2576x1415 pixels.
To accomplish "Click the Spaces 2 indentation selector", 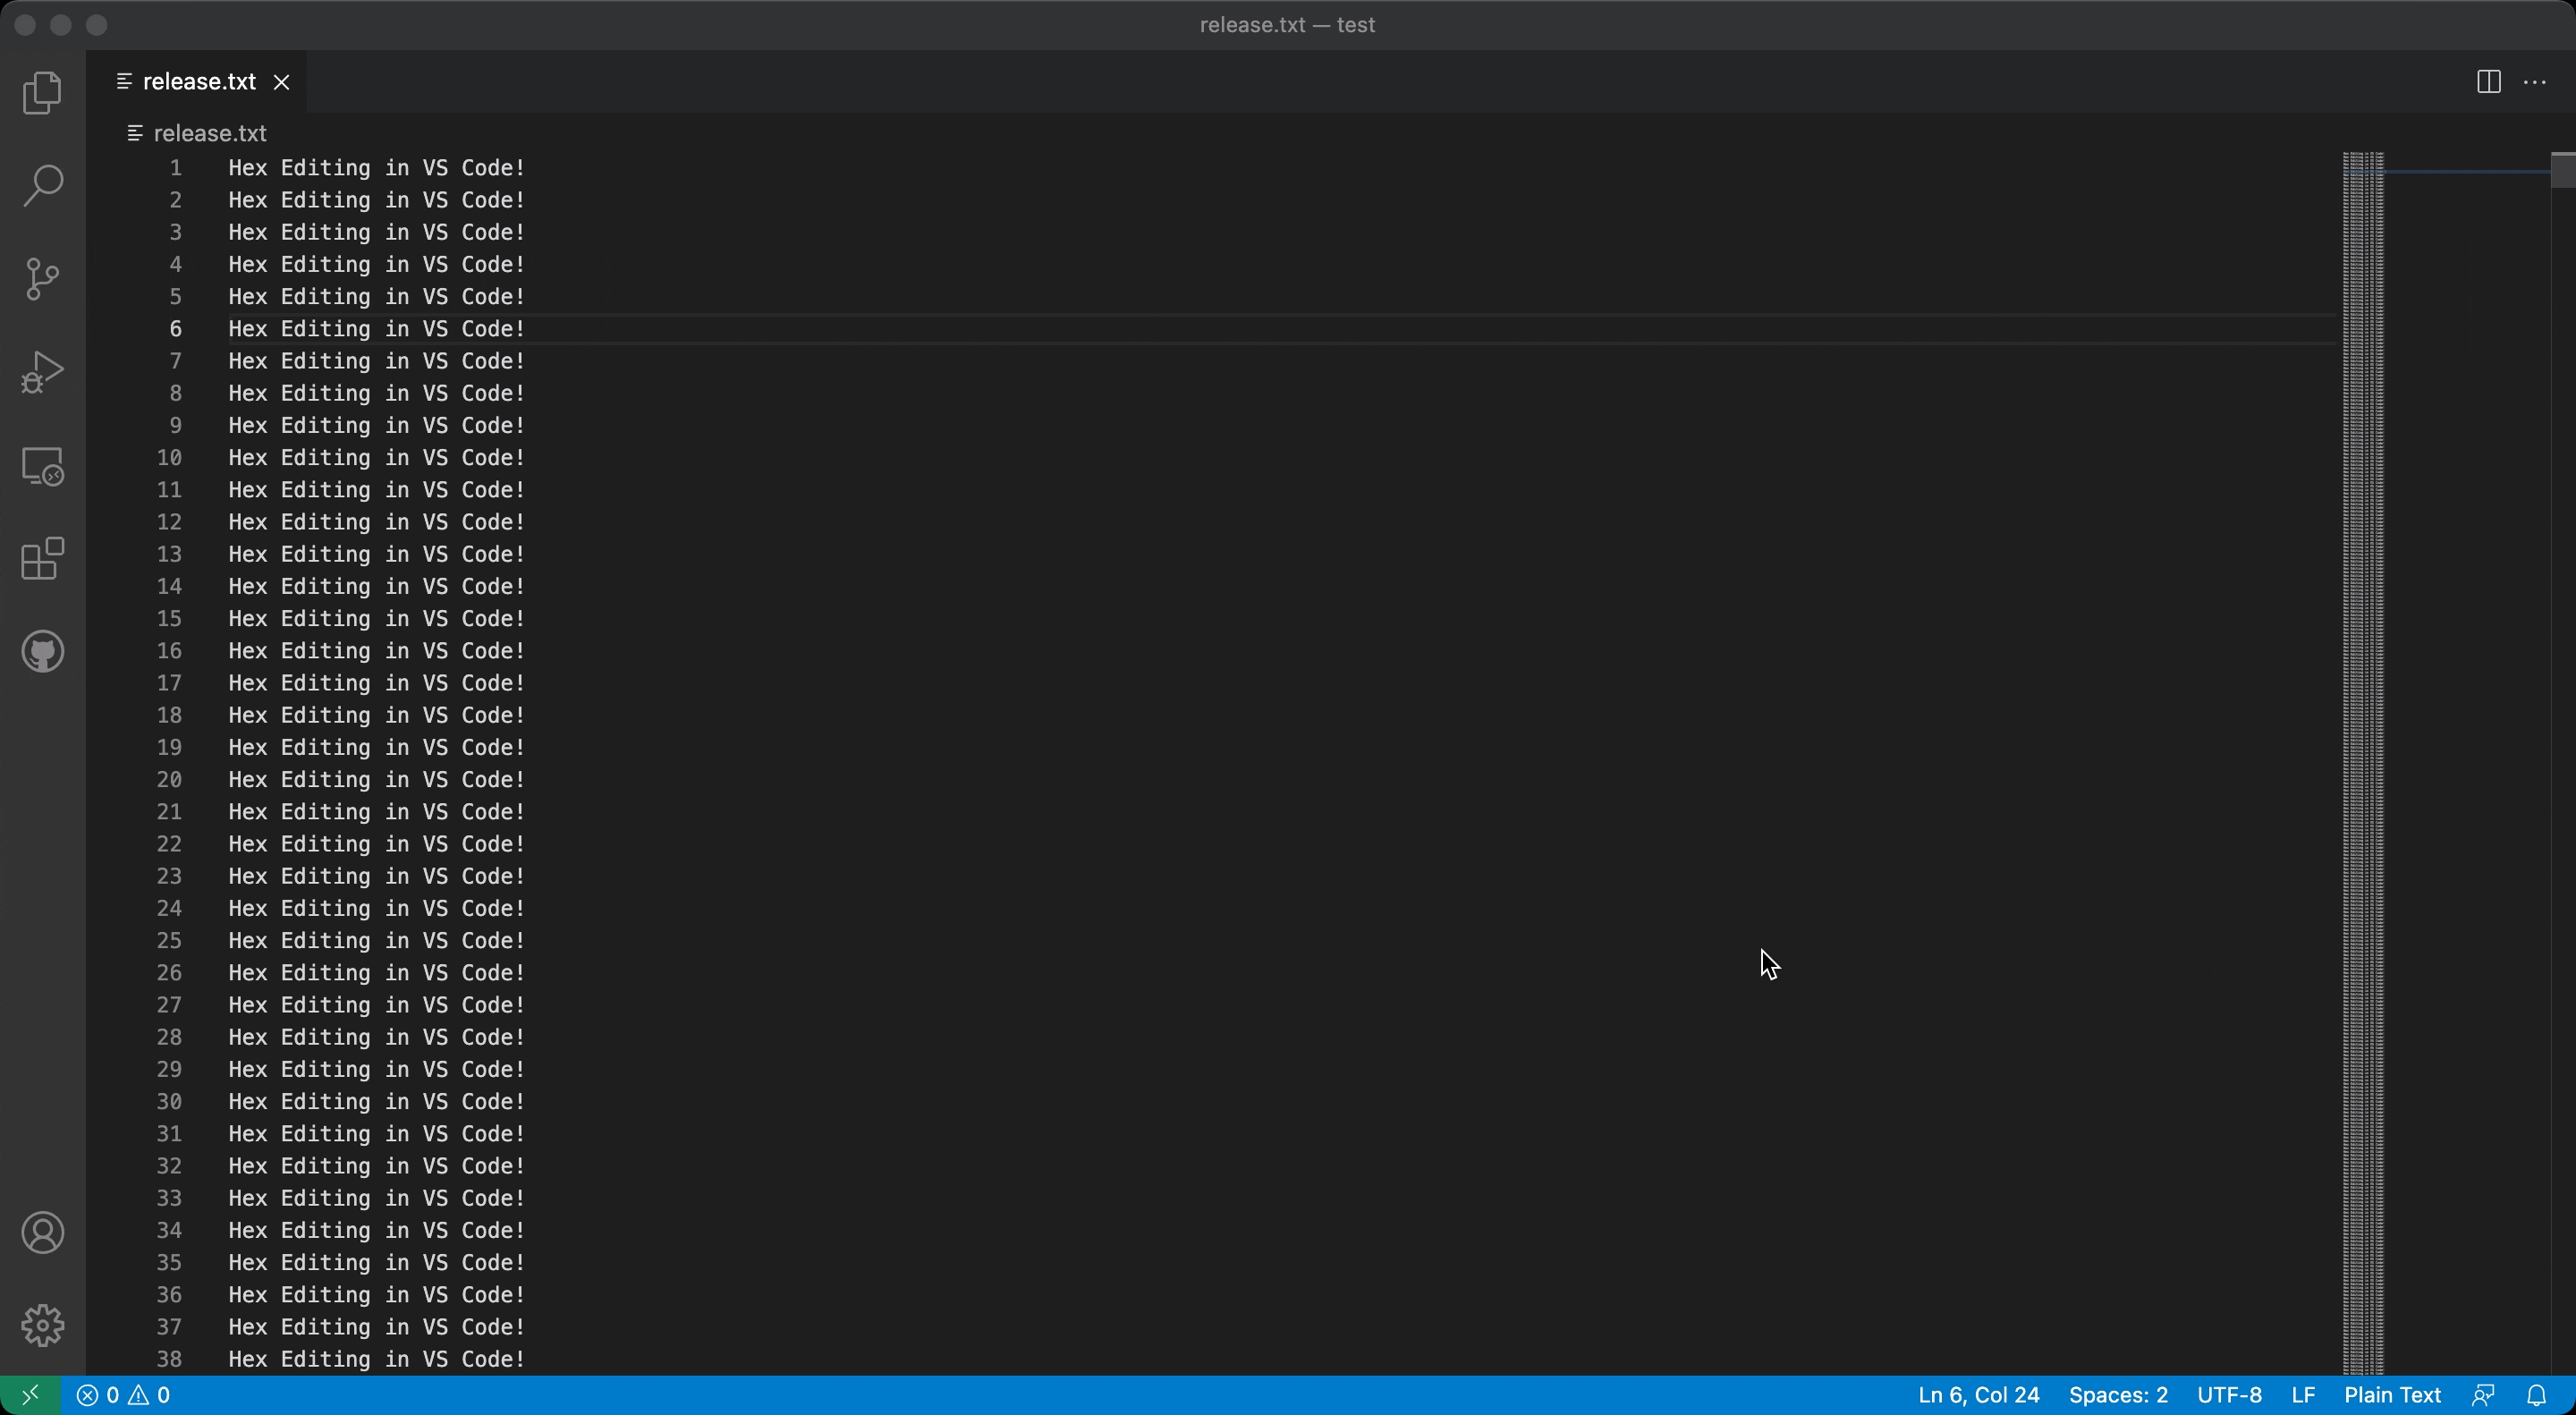I will pos(2116,1394).
